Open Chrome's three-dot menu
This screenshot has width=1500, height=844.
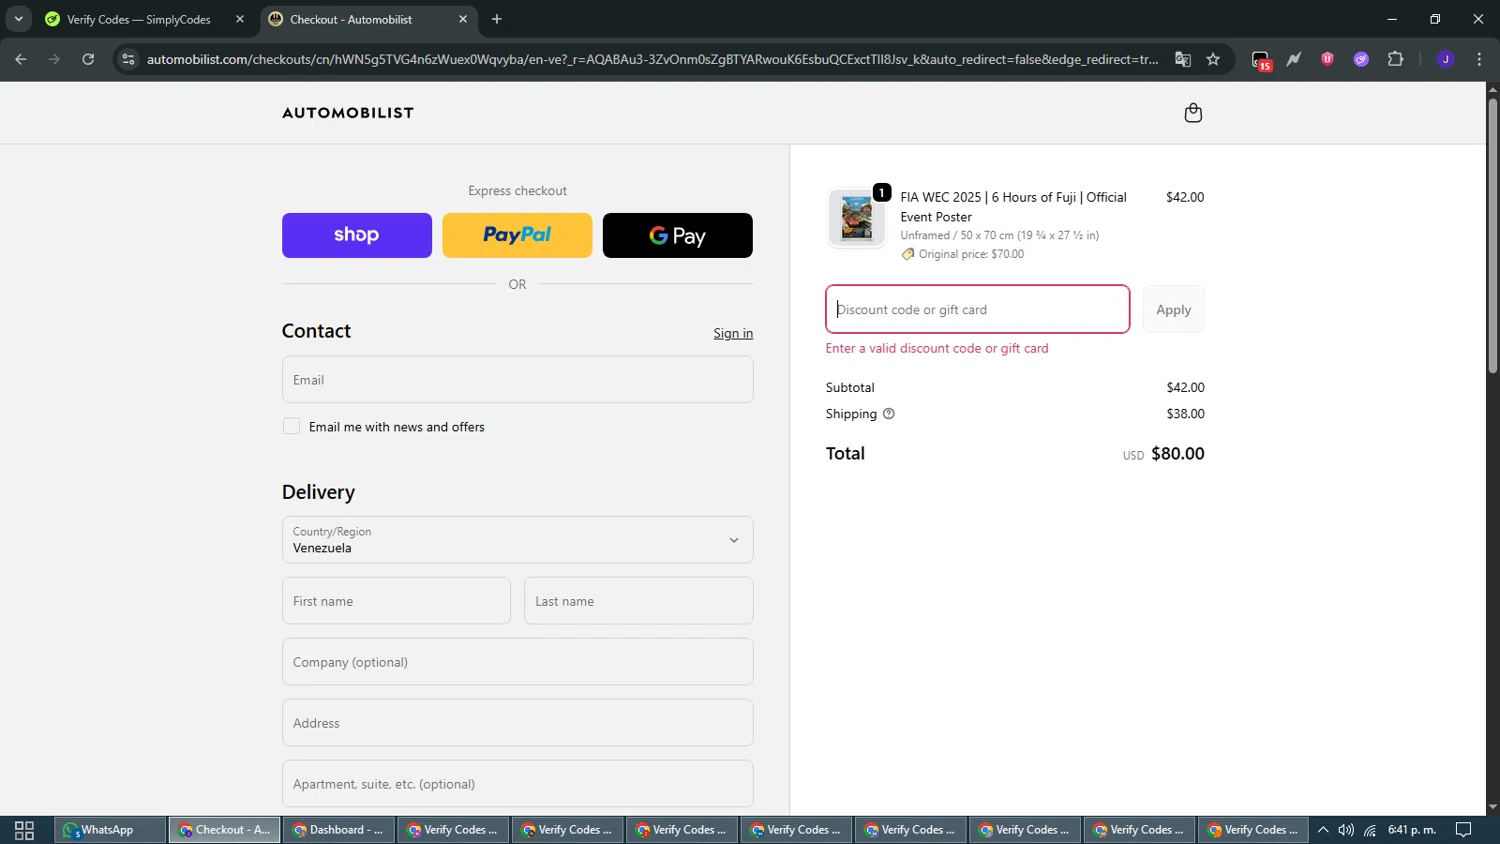tap(1479, 59)
